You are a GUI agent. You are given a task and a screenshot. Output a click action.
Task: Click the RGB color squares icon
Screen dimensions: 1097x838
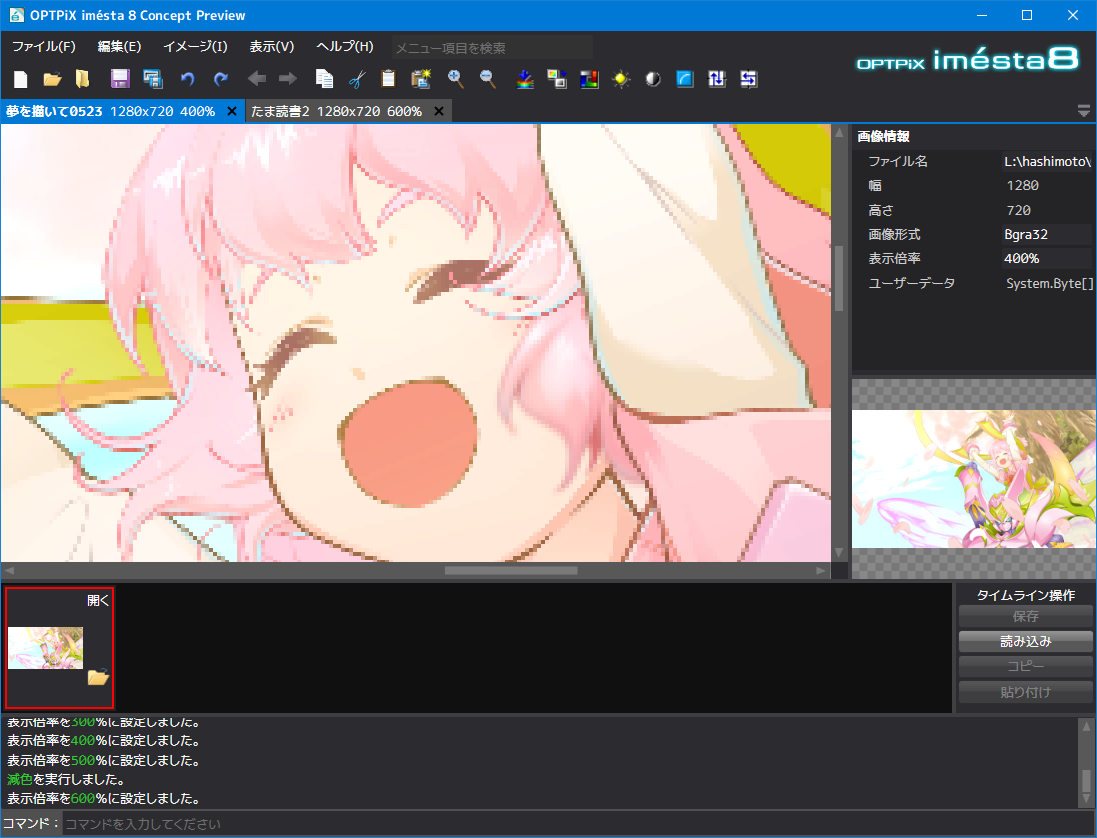tap(589, 79)
